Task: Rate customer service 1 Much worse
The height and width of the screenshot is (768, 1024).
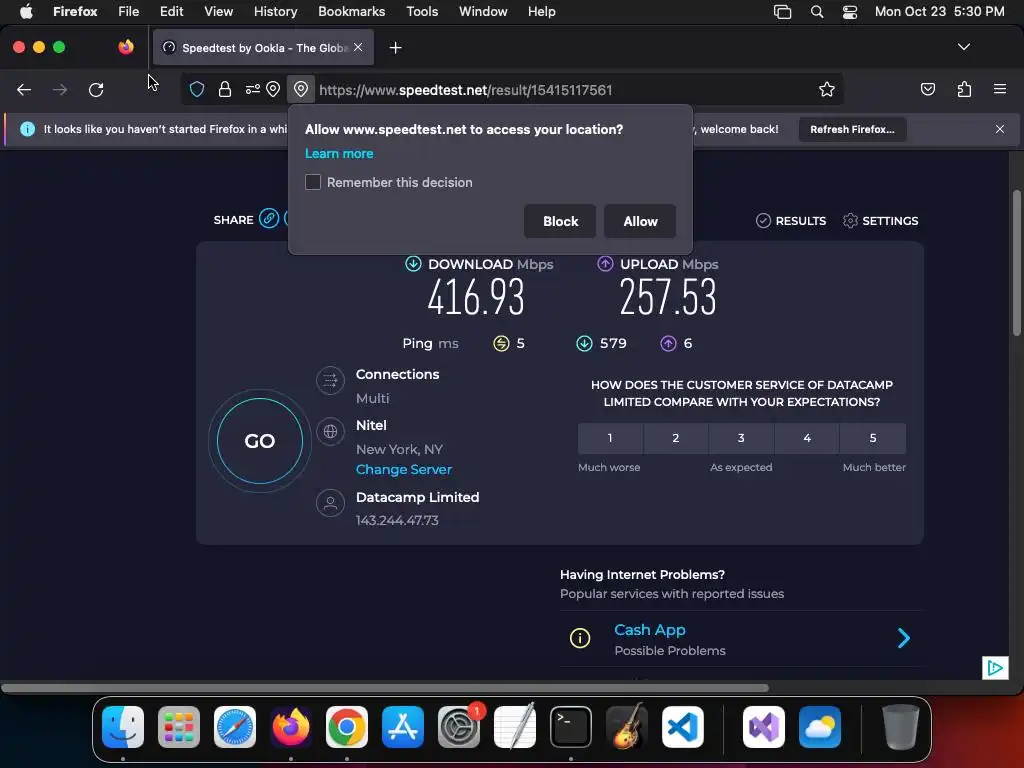Action: tap(610, 438)
